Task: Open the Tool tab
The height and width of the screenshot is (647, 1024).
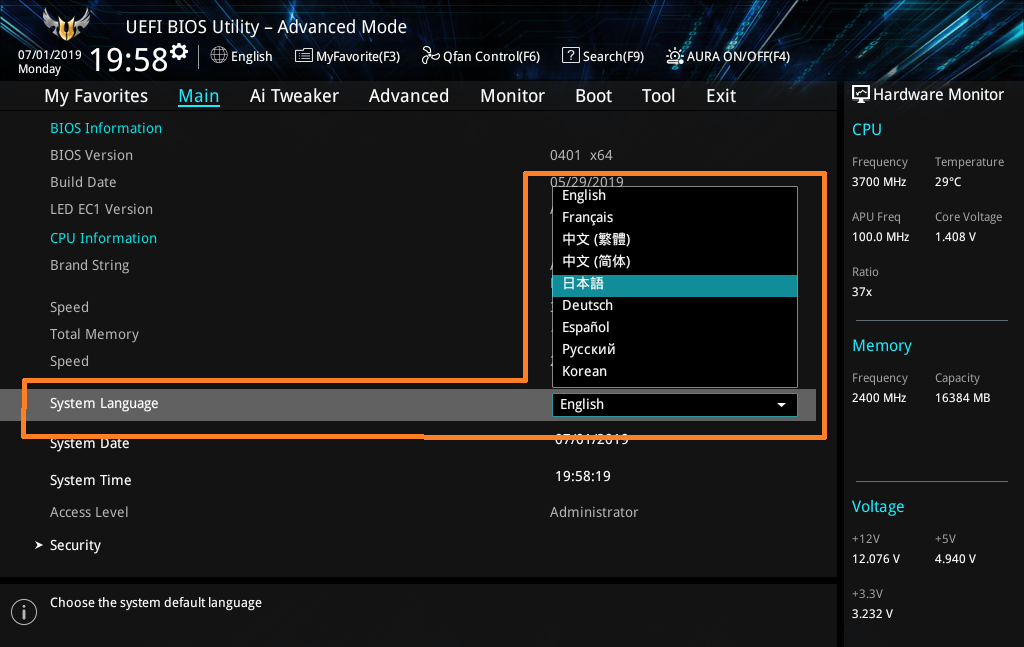Action: [658, 96]
